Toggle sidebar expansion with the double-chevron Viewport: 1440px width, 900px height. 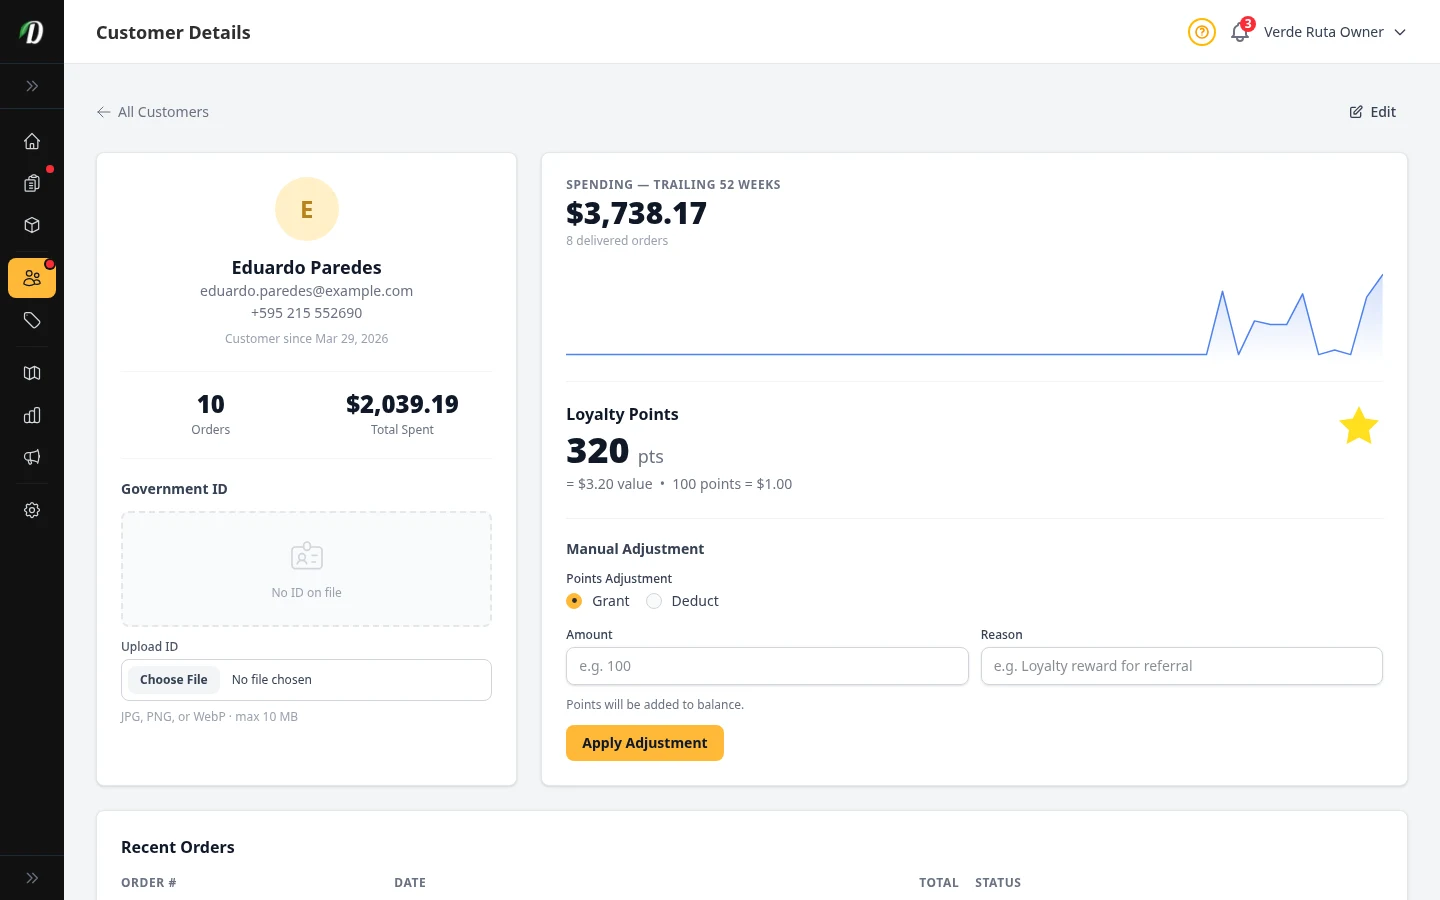coord(32,86)
